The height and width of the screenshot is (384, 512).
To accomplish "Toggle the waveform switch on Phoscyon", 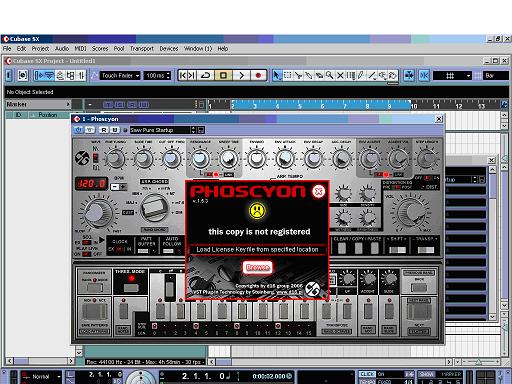I will pos(95,158).
